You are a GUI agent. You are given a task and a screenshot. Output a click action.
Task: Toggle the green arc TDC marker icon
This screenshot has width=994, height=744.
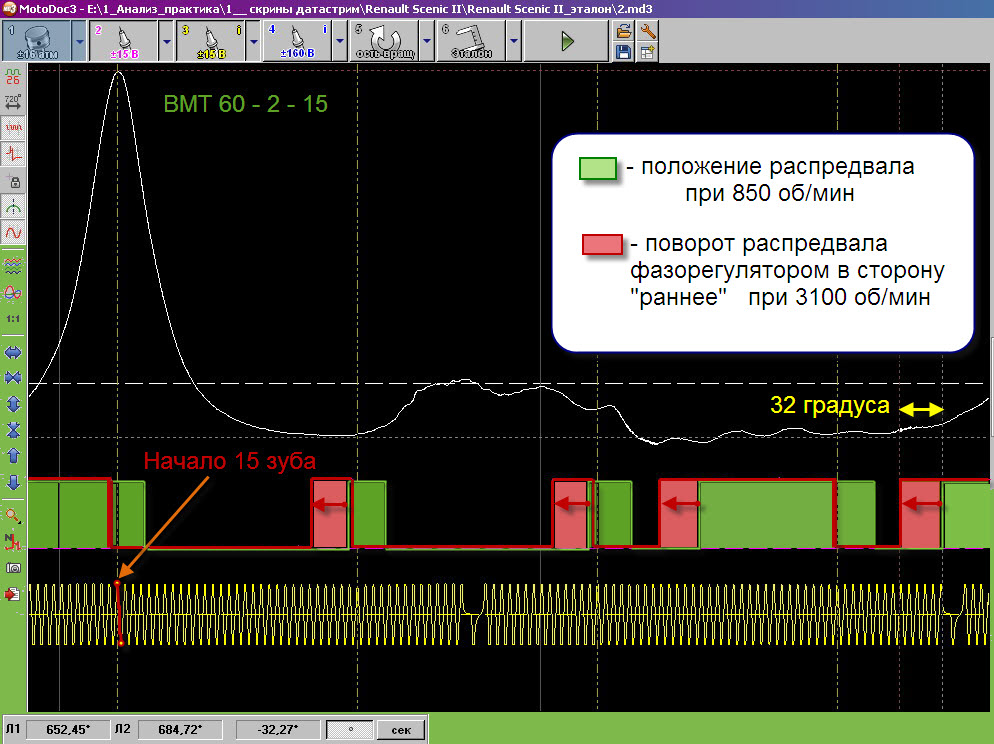(x=13, y=207)
